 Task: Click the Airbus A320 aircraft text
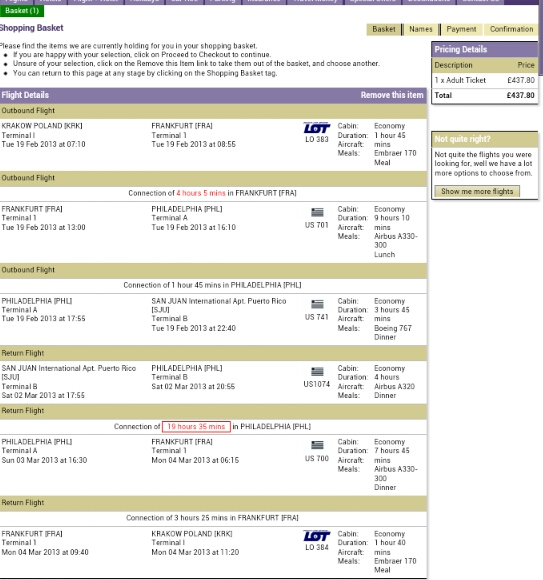coord(394,387)
